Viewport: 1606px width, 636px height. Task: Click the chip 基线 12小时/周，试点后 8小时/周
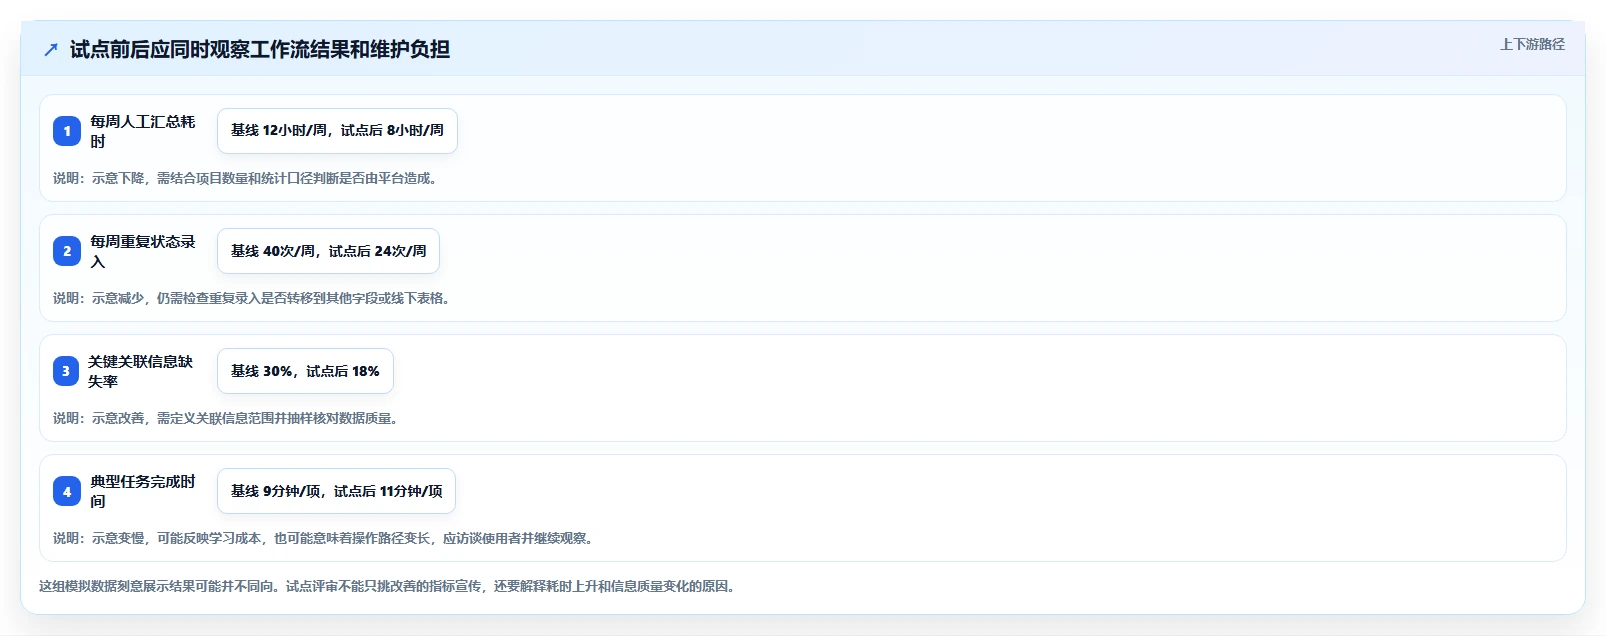coord(337,131)
